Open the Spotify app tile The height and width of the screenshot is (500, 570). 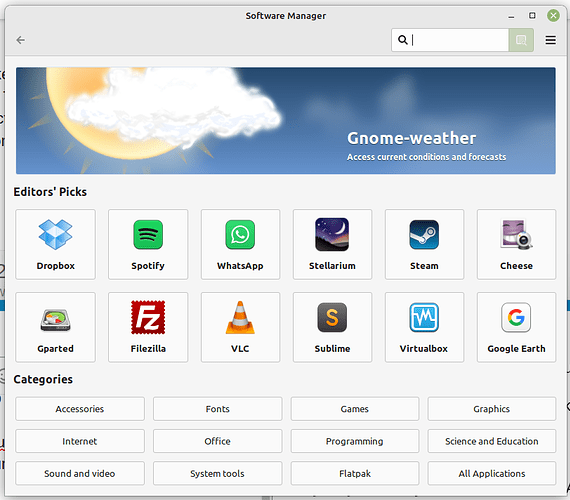148,244
